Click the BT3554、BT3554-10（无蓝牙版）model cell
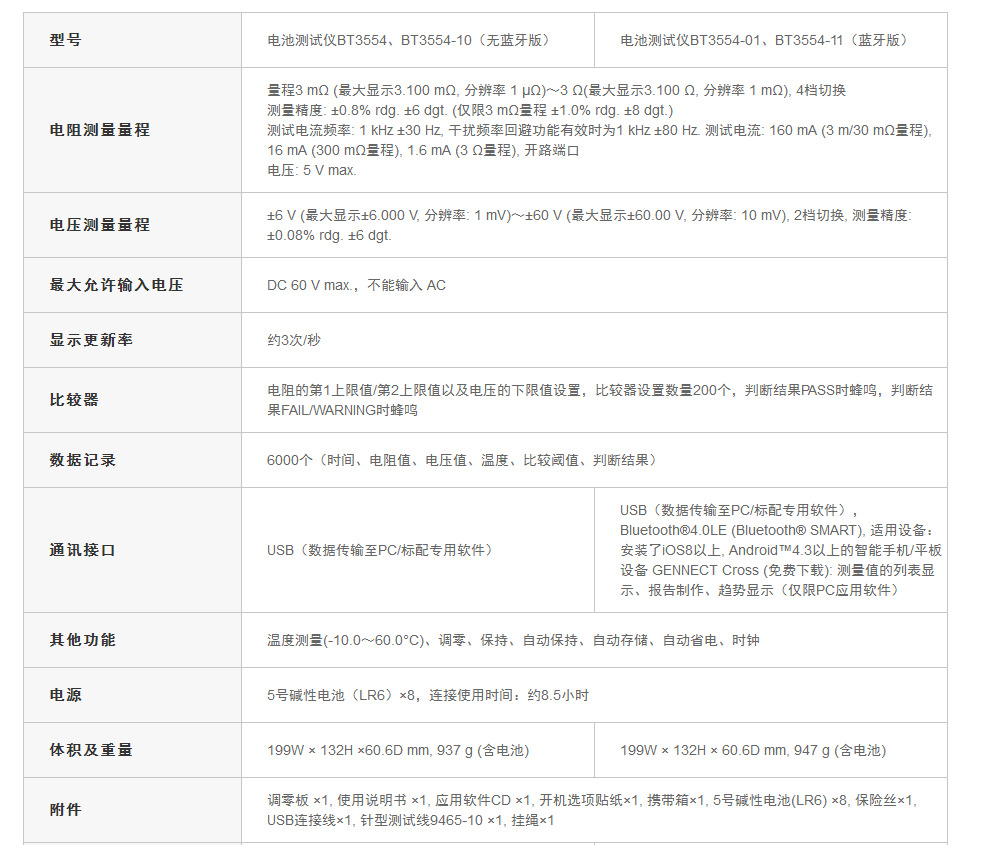Screen dimensions: 984x845 click(418, 40)
